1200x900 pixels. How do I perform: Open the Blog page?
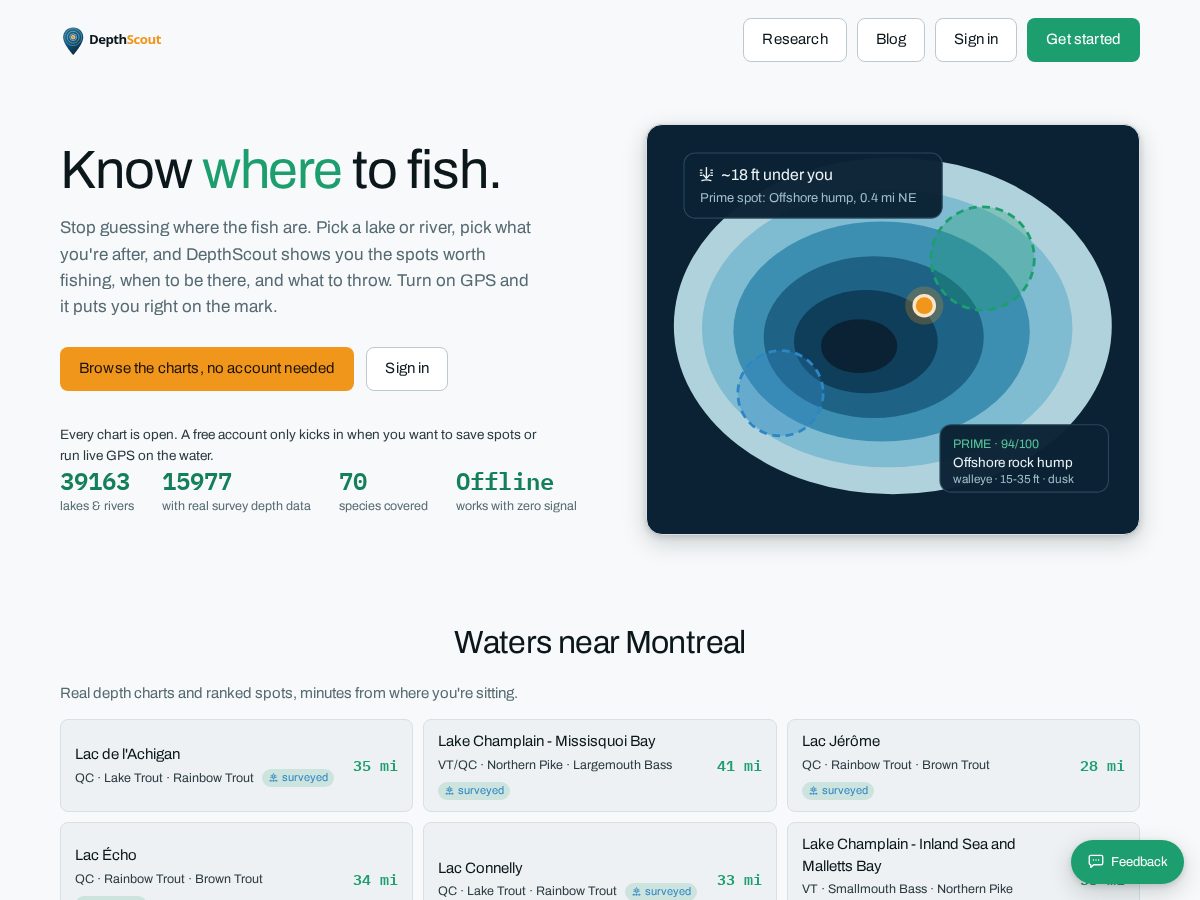[891, 40]
